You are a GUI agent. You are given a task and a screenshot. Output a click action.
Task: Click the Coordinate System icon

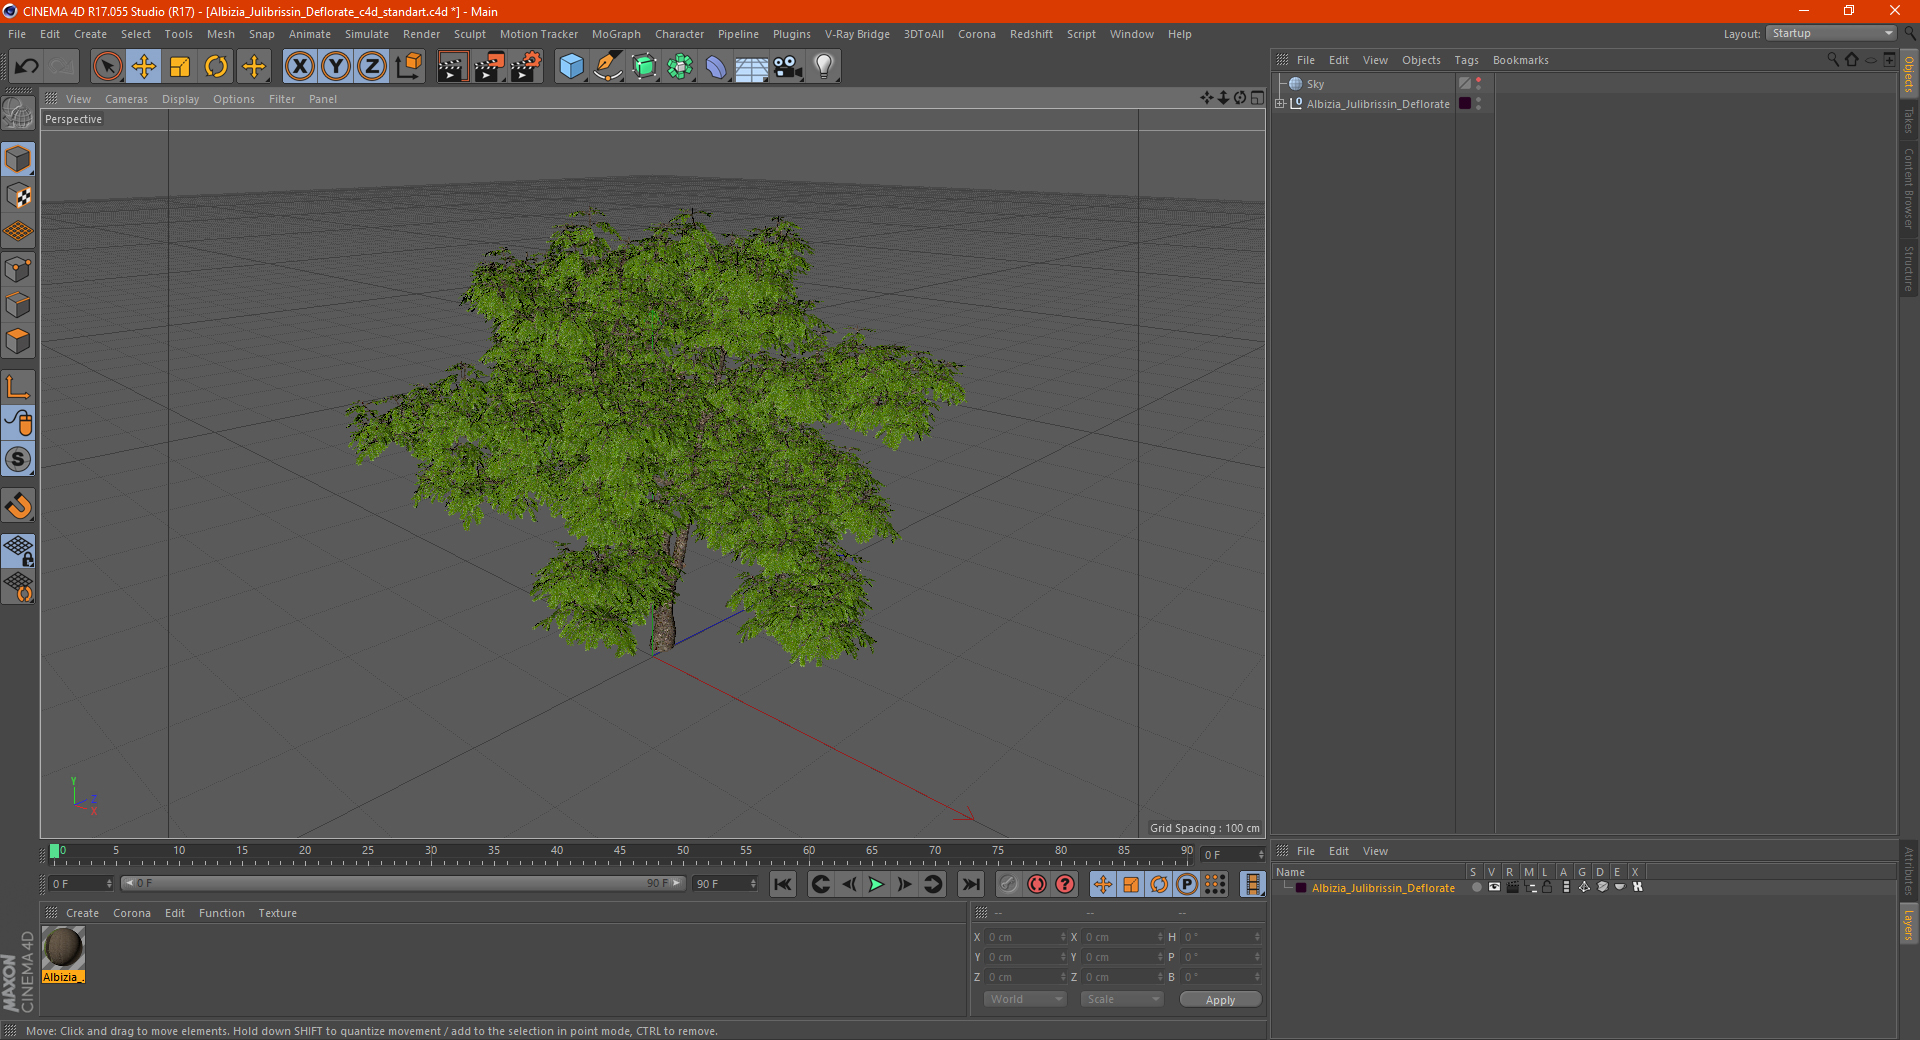click(x=409, y=67)
